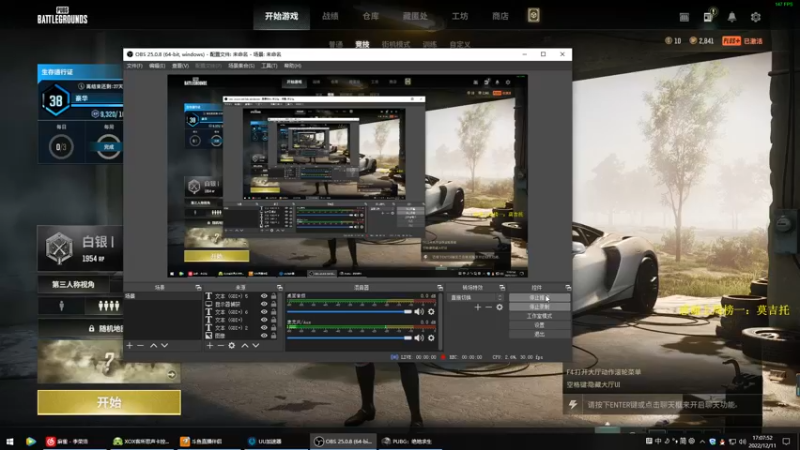Pop out the Scenes dock panel
This screenshot has height=450, width=800.
coord(198,288)
